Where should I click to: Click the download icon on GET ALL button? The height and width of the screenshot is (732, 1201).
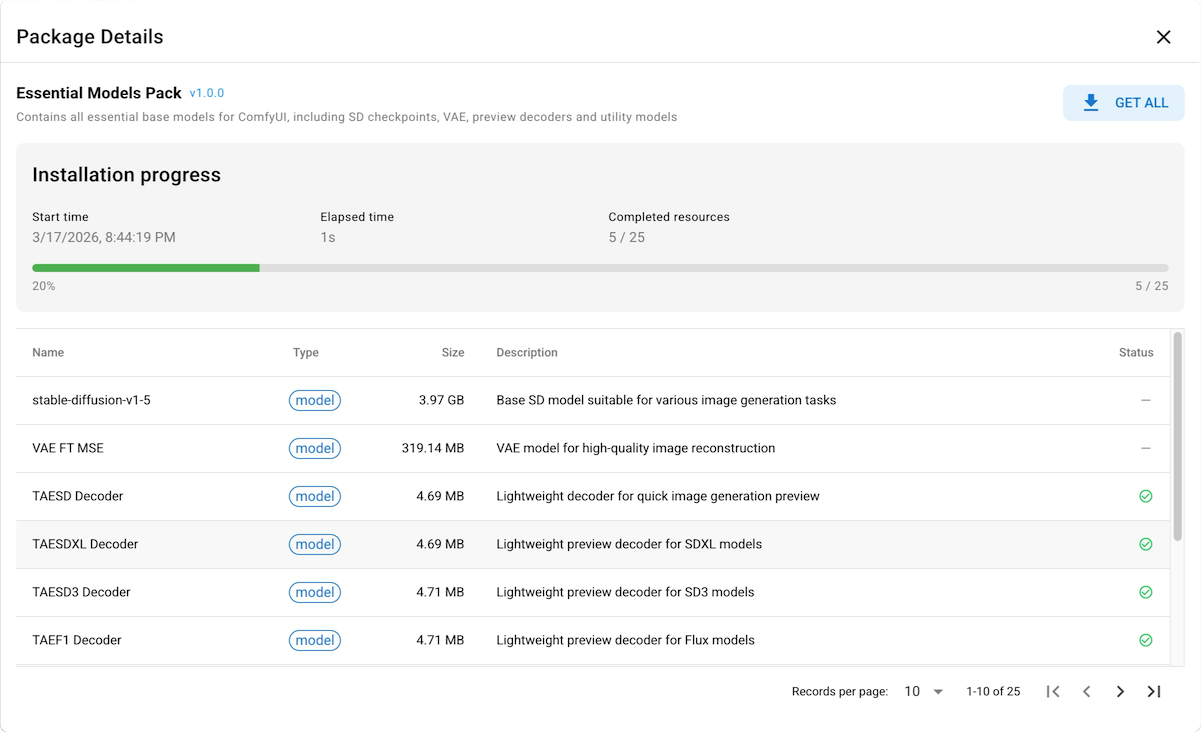pyautogui.click(x=1090, y=102)
